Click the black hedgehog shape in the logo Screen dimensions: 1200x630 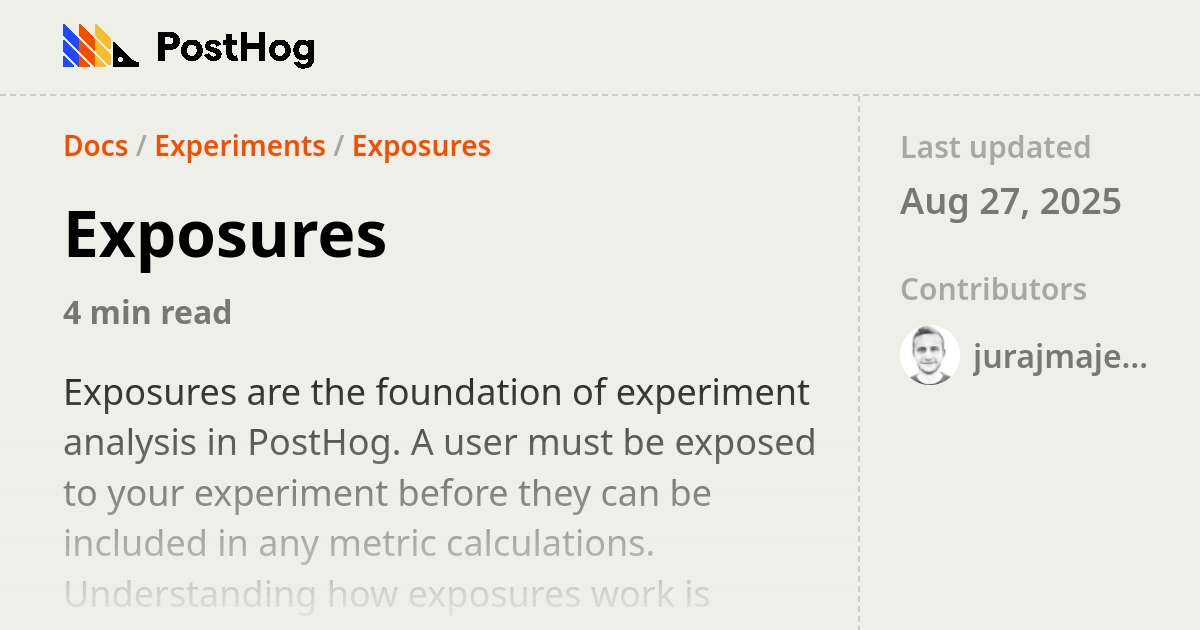click(125, 55)
